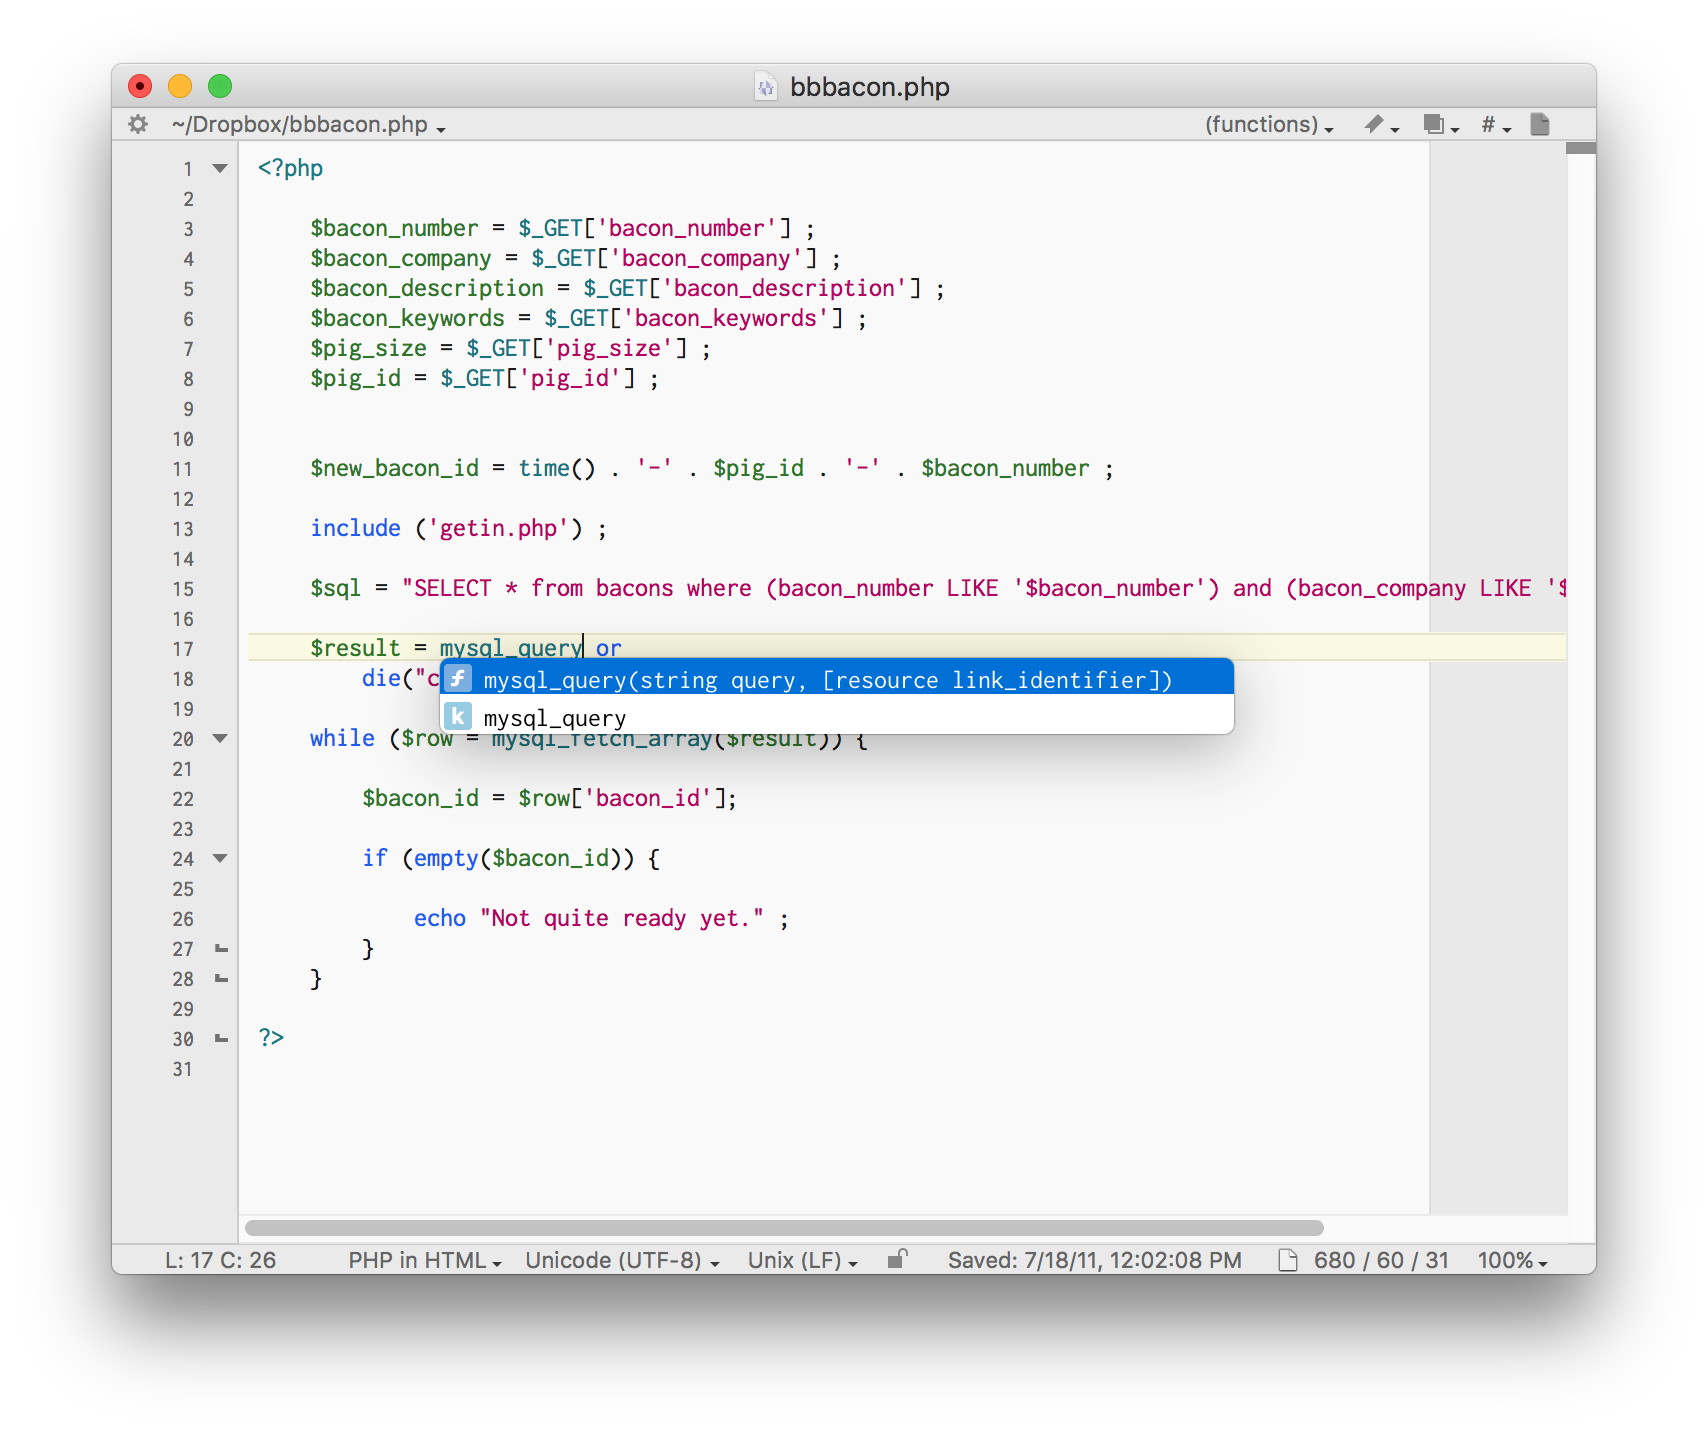This screenshot has height=1434, width=1708.
Task: Collapse the while loop fold at line 20
Action: (x=221, y=738)
